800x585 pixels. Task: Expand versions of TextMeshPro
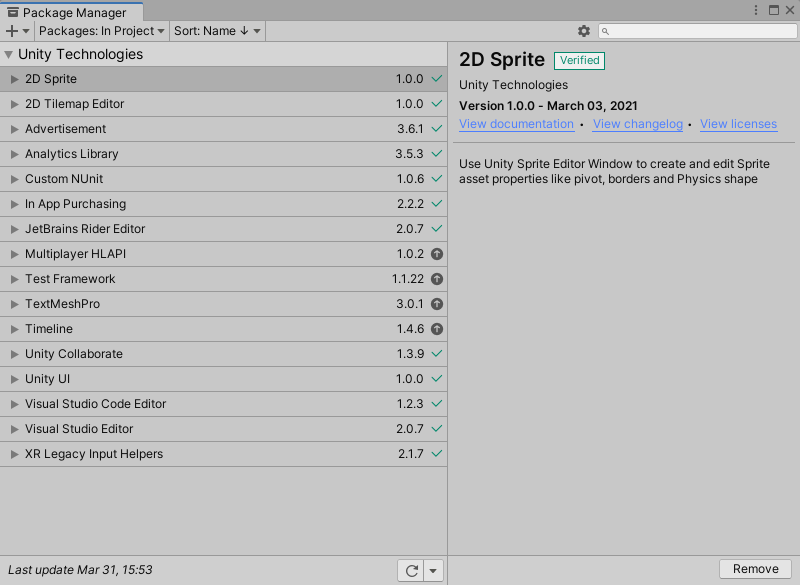click(15, 304)
